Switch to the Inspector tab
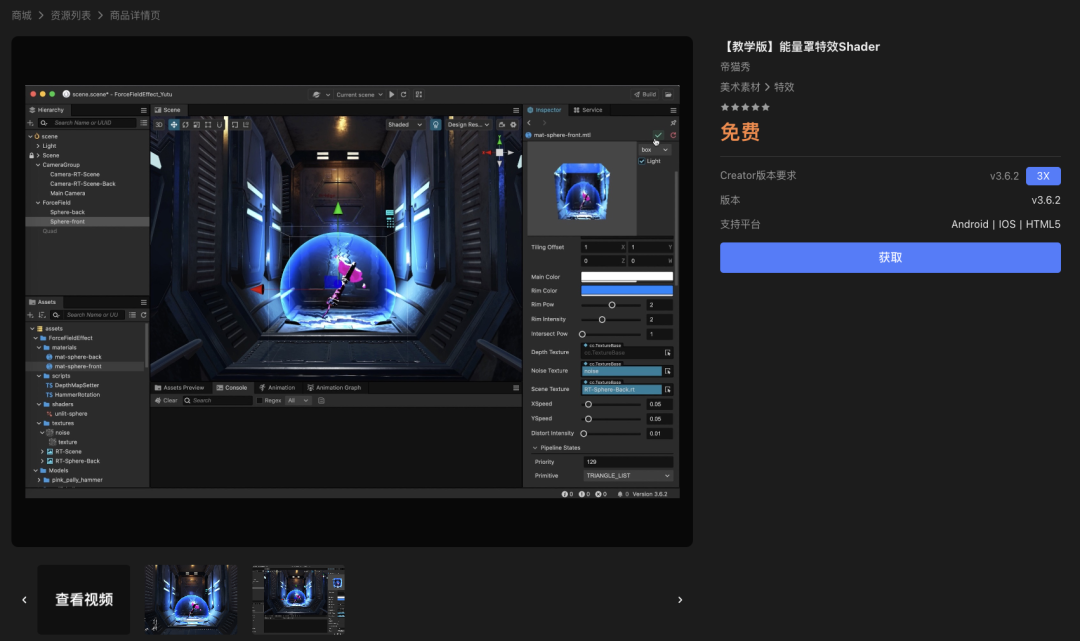The image size is (1080, 641). coord(544,110)
